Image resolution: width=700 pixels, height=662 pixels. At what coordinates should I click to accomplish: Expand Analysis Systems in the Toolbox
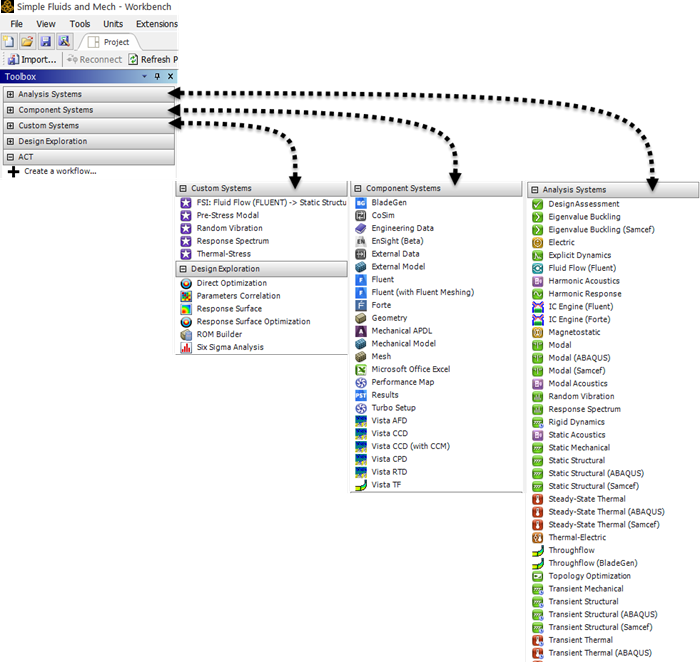tap(10, 94)
